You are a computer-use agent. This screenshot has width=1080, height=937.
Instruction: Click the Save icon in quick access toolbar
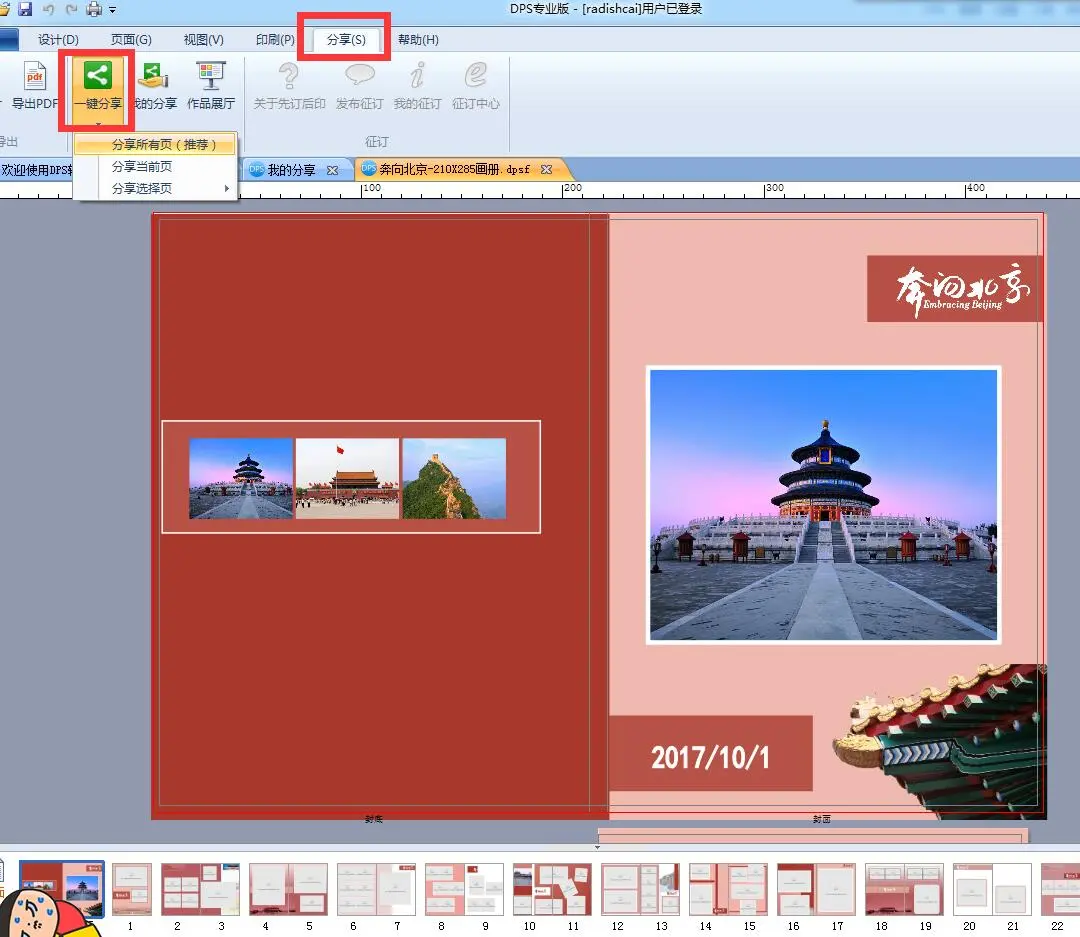24,8
